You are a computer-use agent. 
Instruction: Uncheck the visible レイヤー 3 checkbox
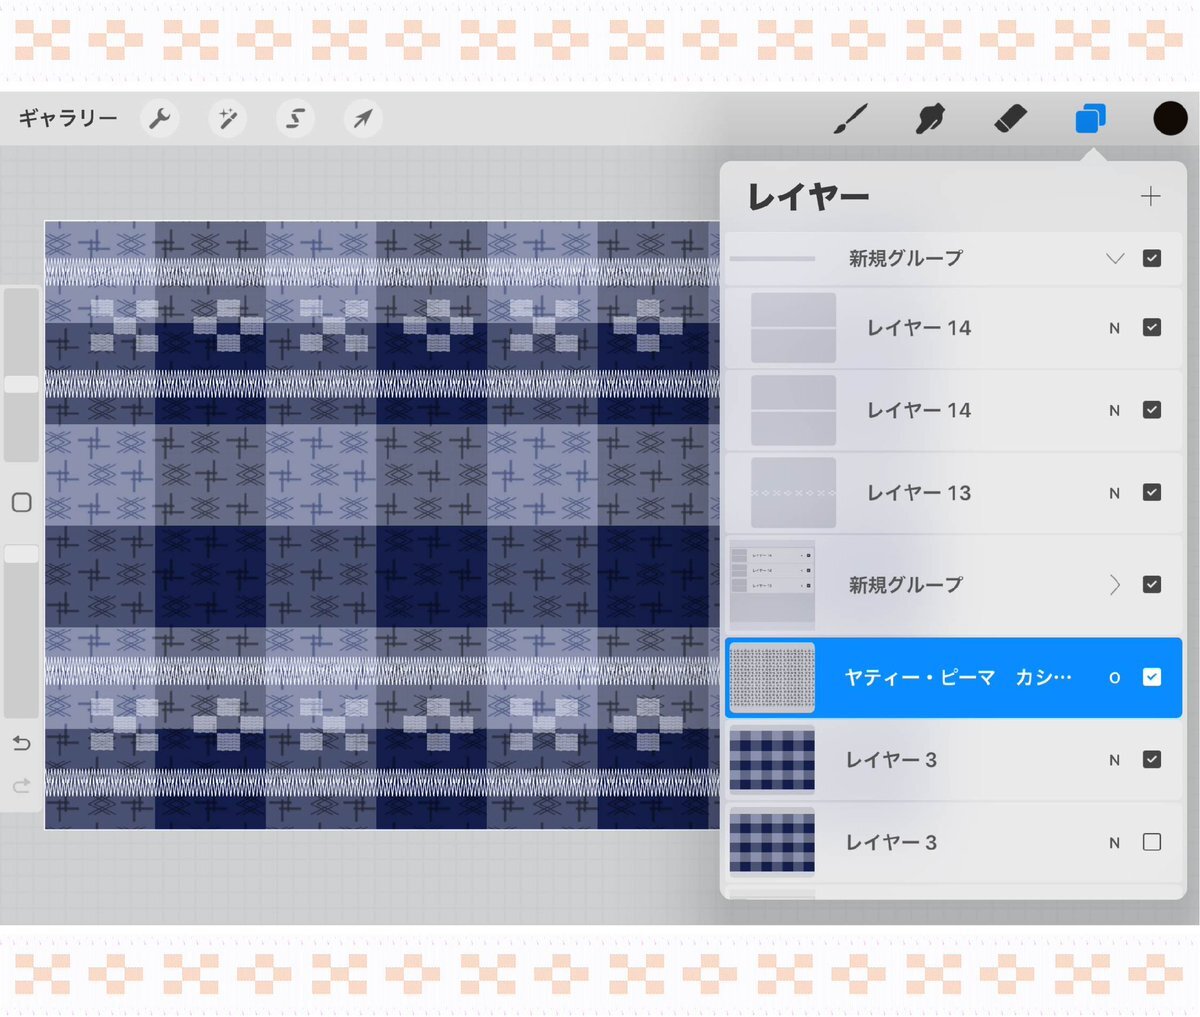tap(1152, 760)
